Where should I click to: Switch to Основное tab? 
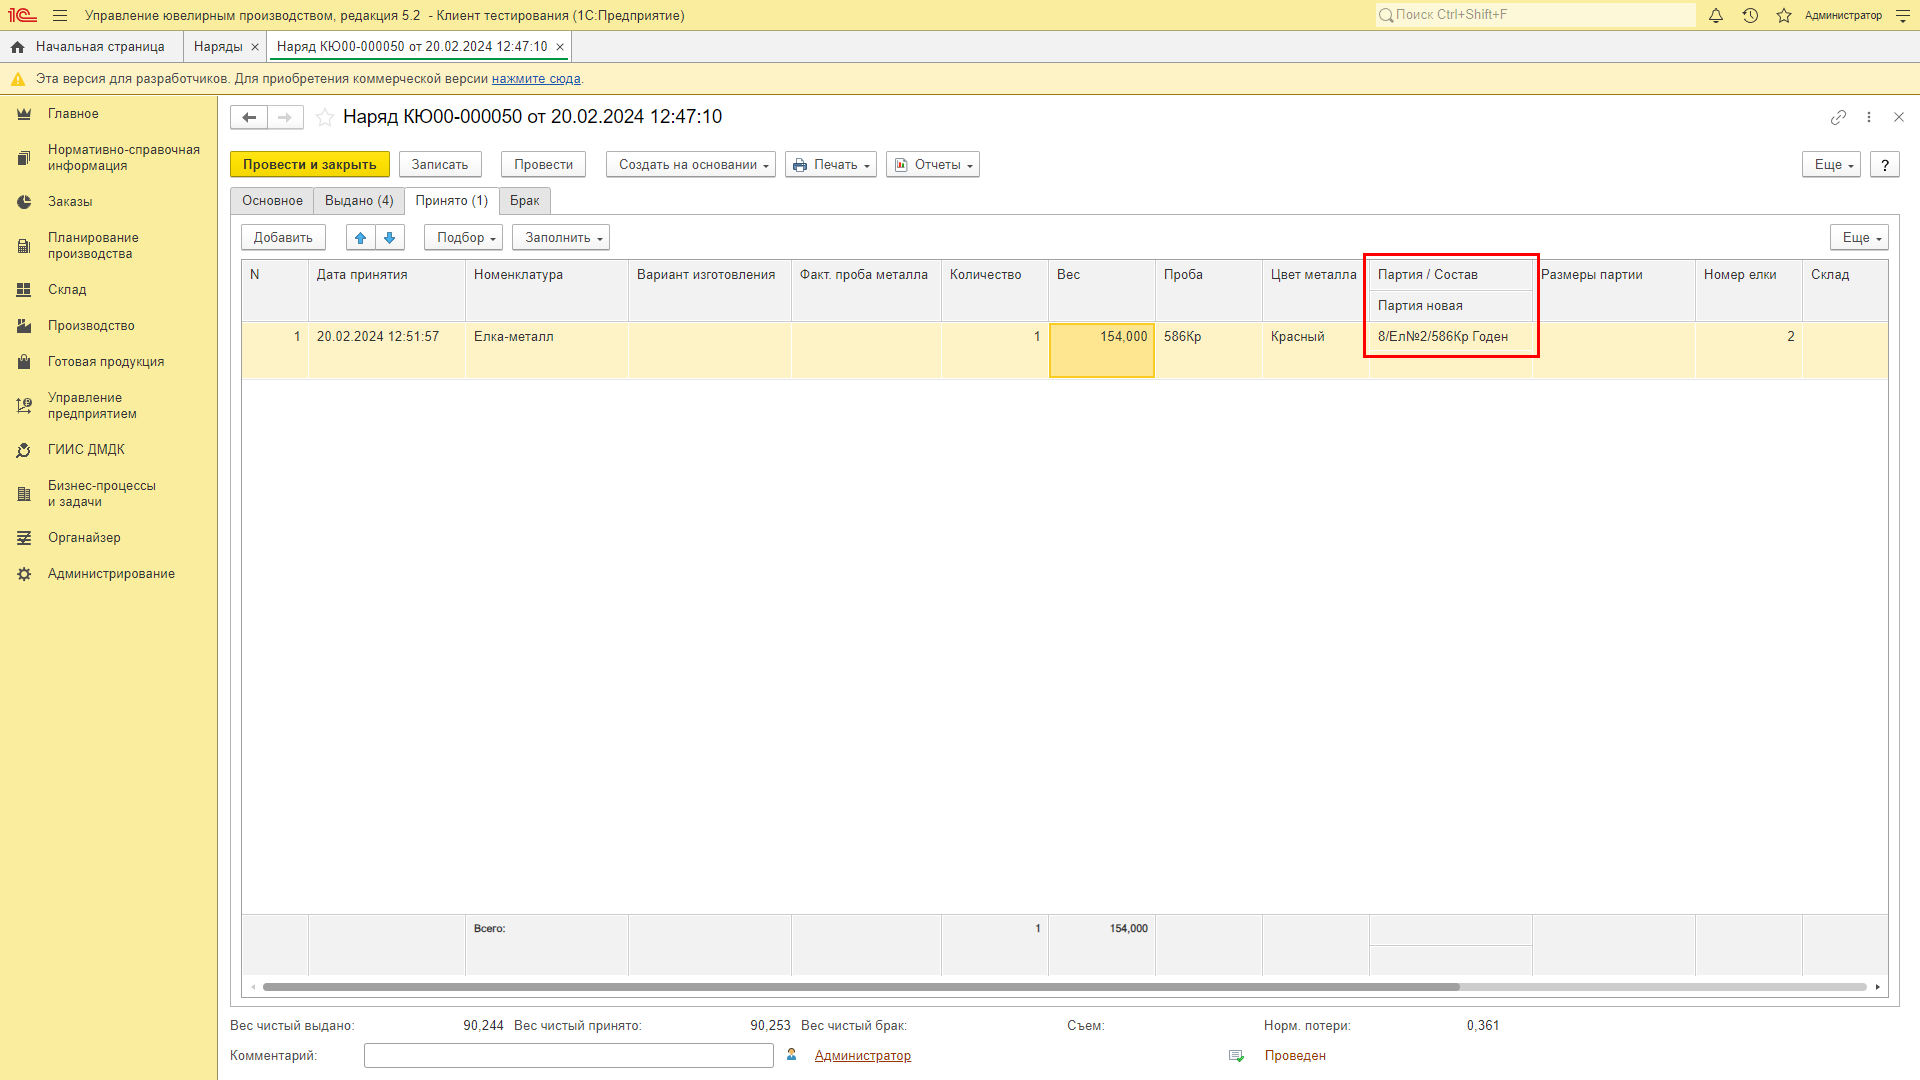[x=272, y=201]
